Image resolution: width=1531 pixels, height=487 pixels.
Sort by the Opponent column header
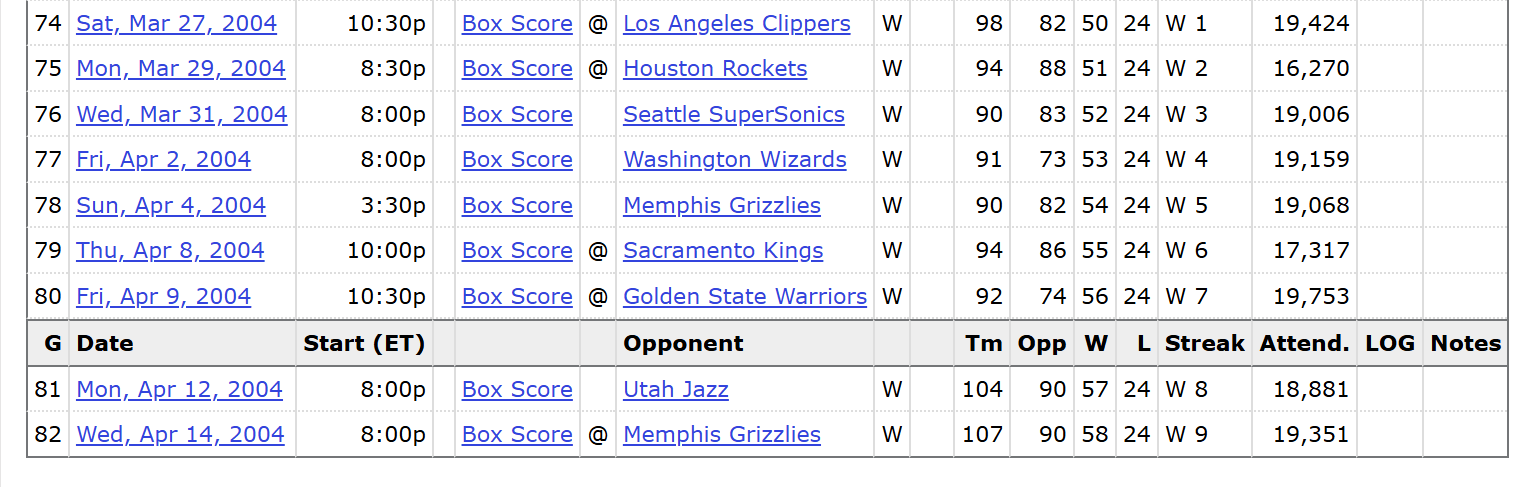683,344
